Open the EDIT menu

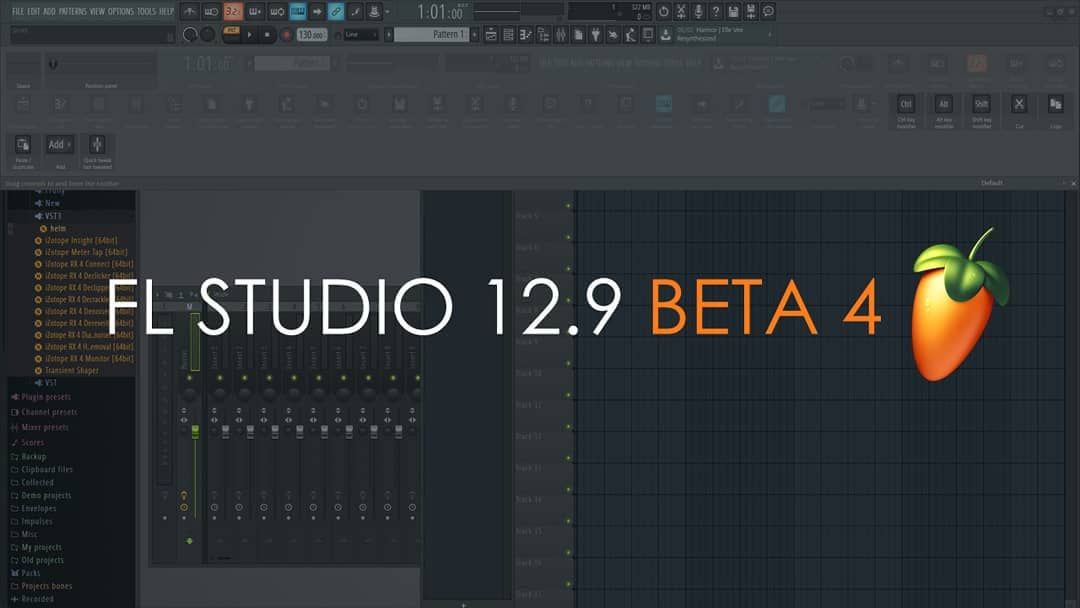click(x=34, y=11)
